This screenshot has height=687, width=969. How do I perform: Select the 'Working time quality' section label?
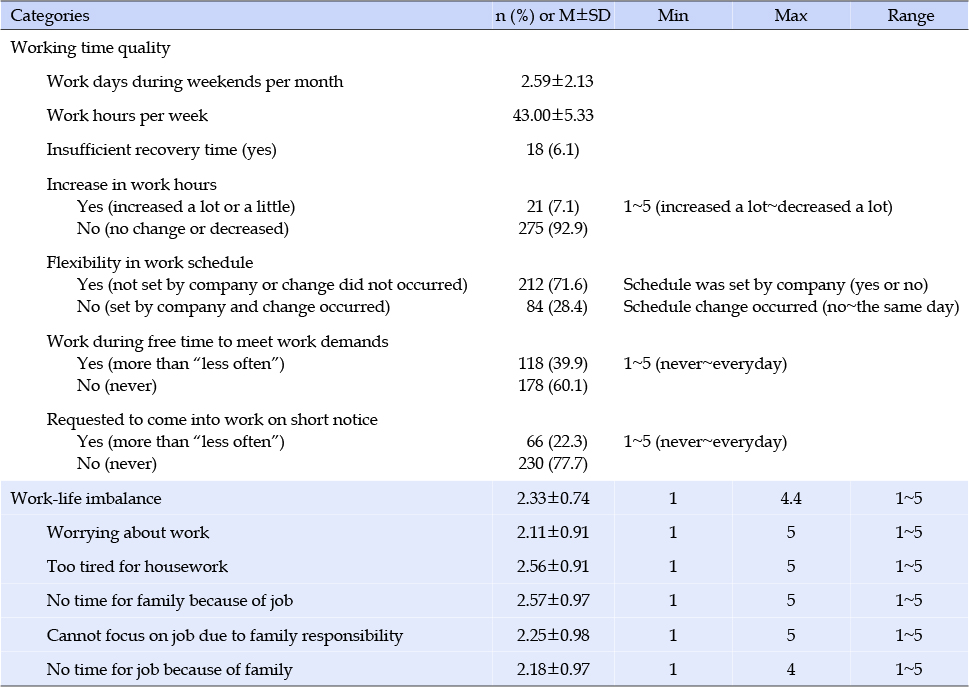click(x=90, y=48)
